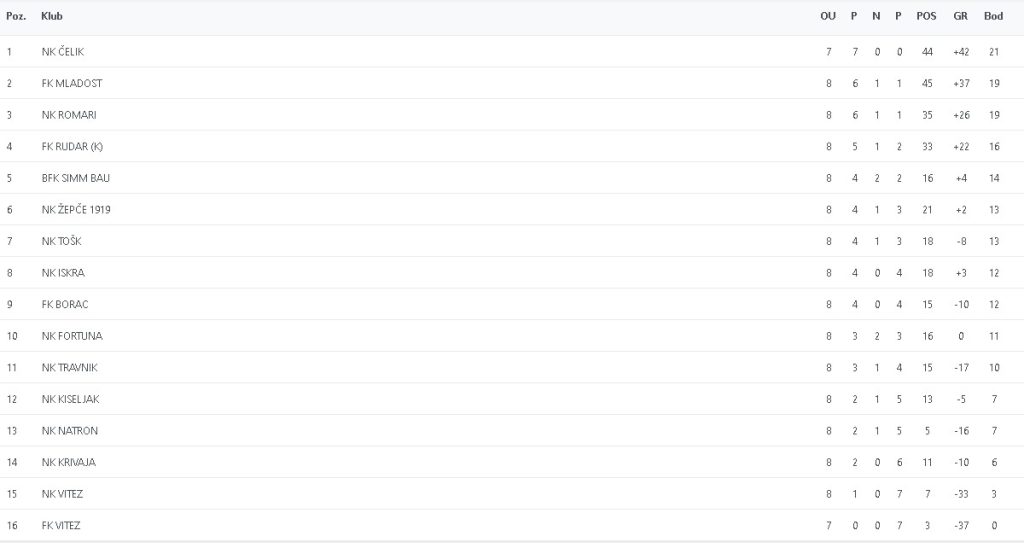Select the NK ŽEPČE 1919 club

(x=76, y=210)
